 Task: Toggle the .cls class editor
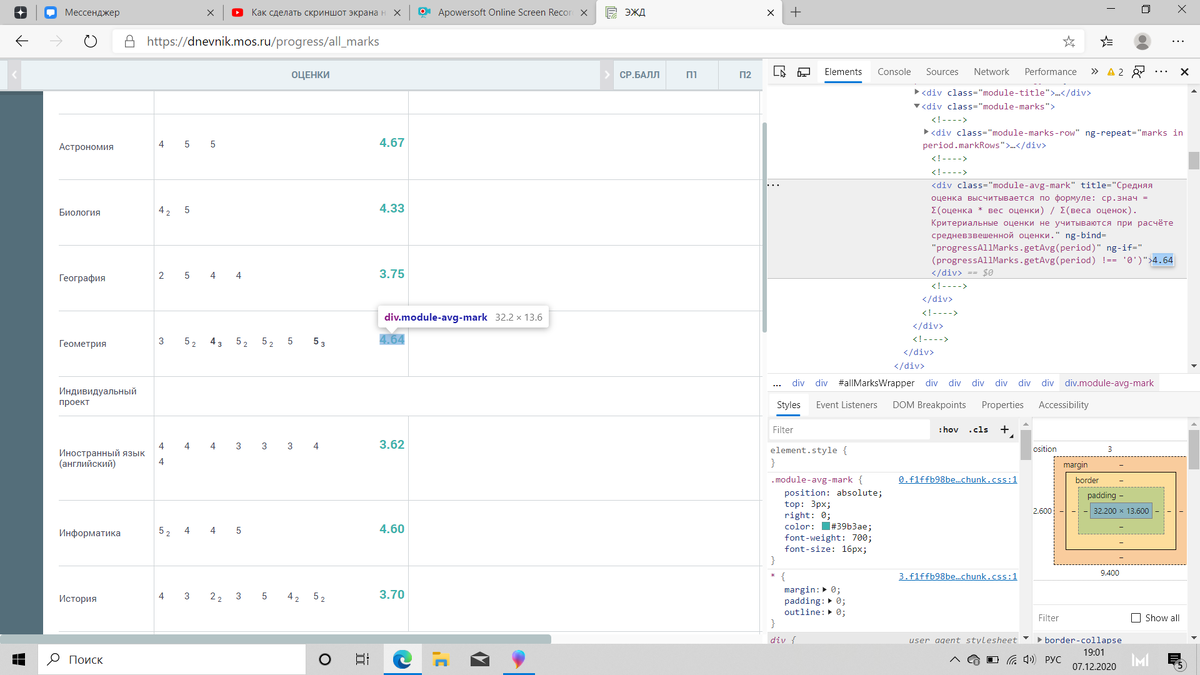coord(978,430)
